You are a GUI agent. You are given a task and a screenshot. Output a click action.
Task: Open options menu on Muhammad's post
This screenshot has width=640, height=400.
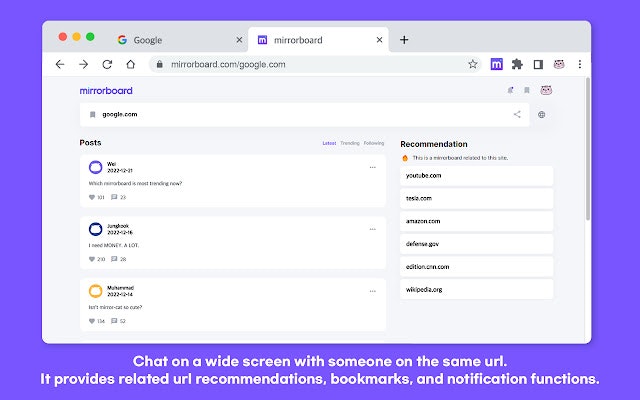pos(373,291)
